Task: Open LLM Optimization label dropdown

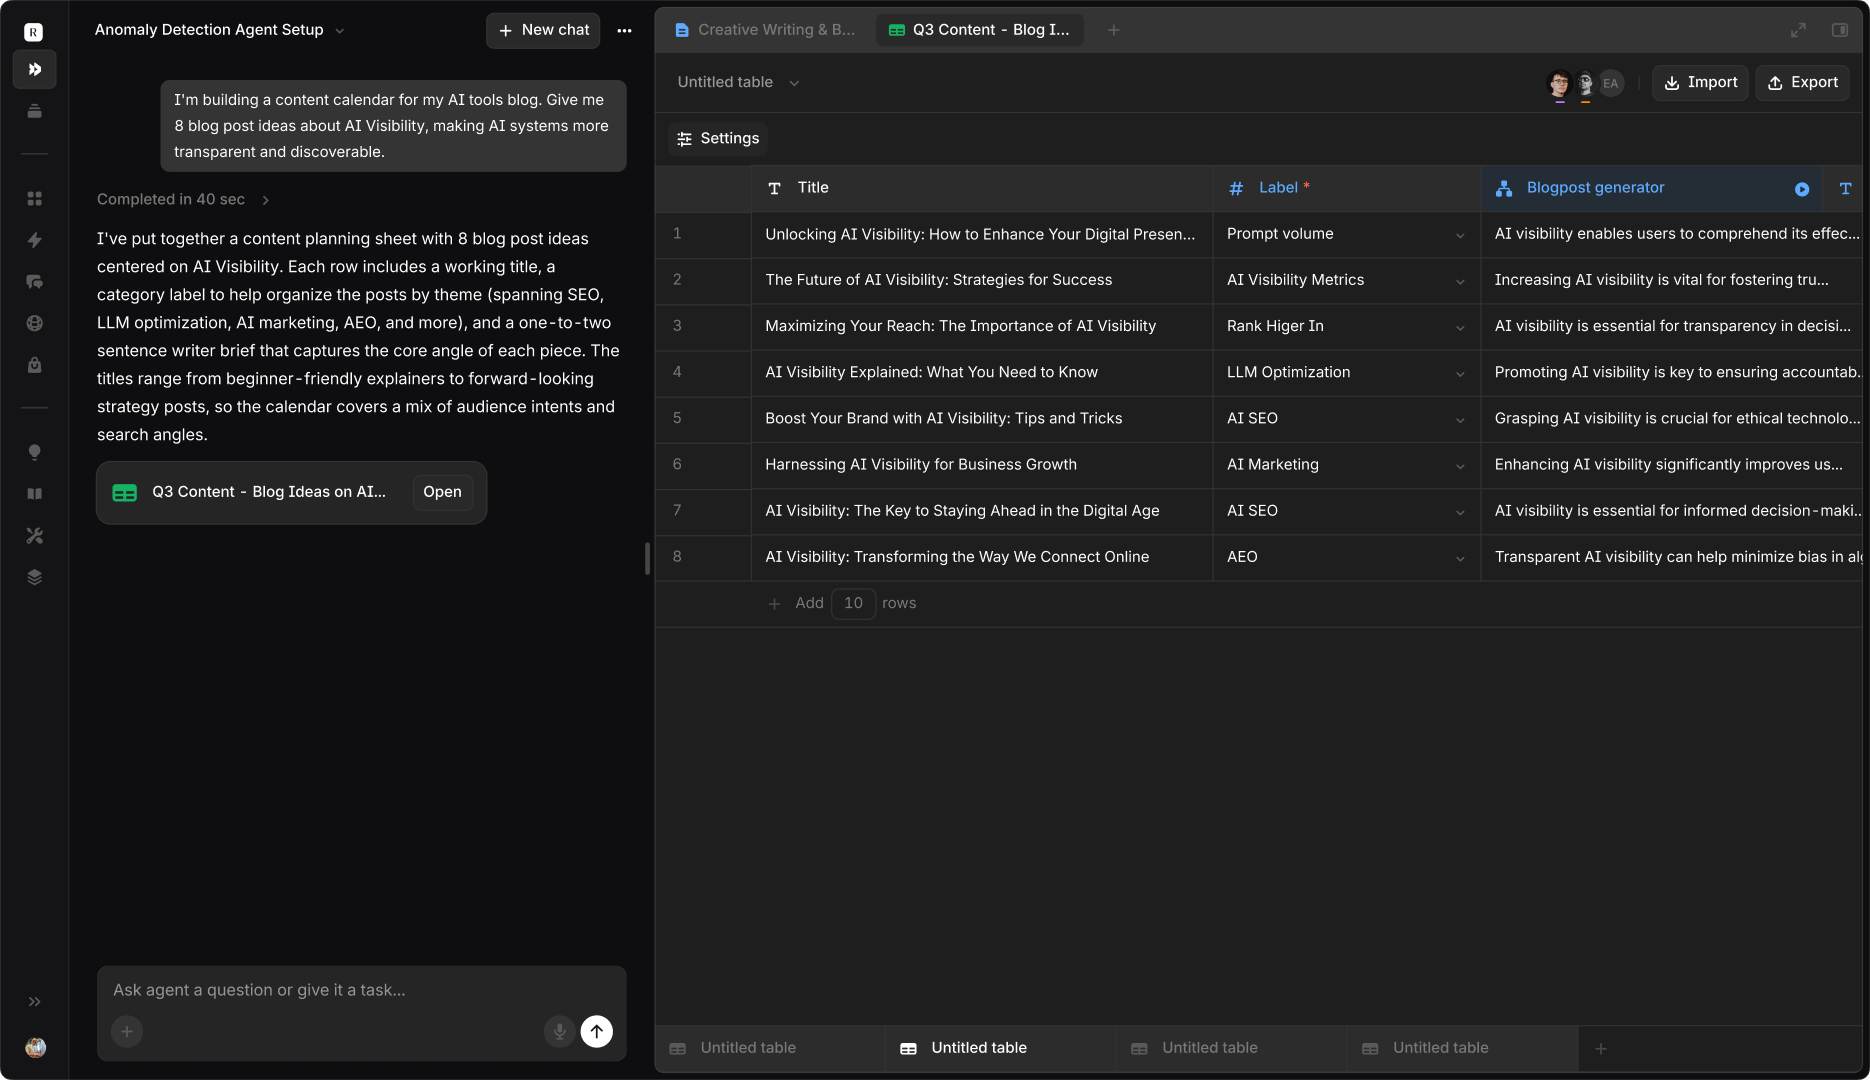Action: tap(1460, 373)
